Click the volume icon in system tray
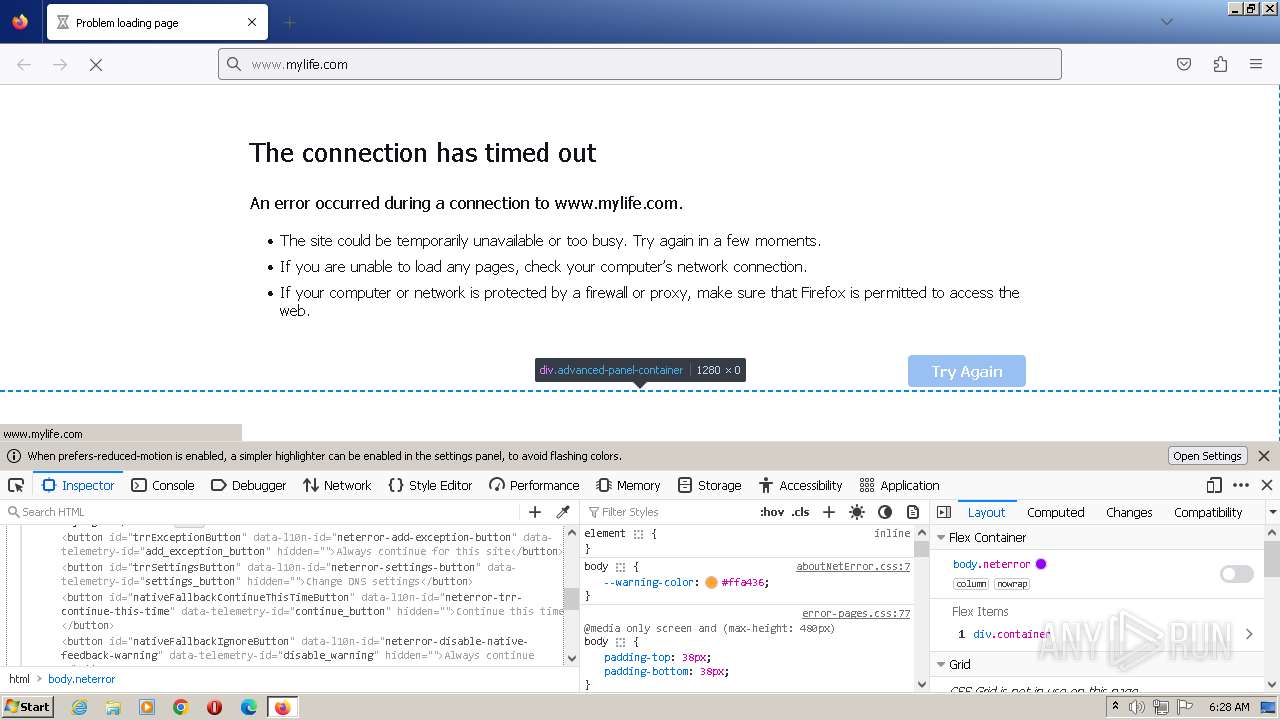Viewport: 1280px width, 720px height. tap(1137, 707)
